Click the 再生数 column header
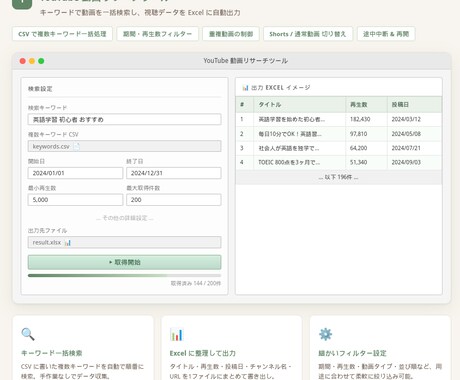460x380 pixels. click(366, 105)
